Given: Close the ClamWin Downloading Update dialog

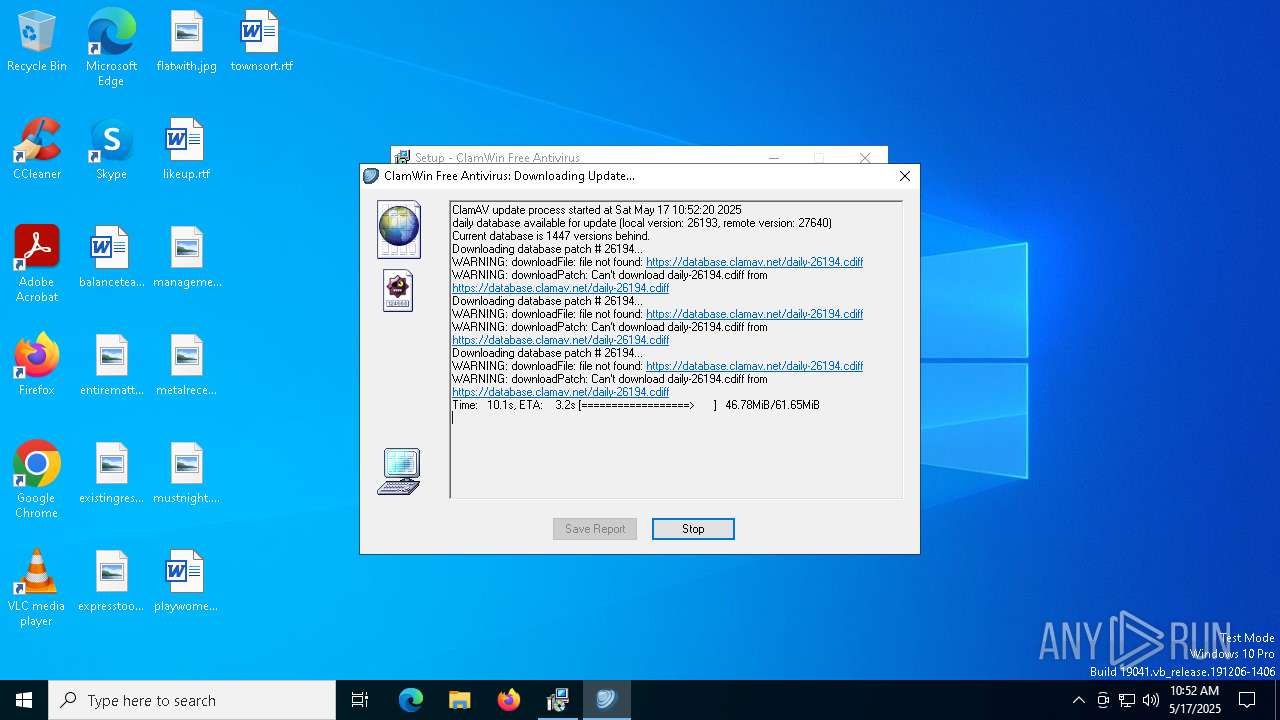Looking at the screenshot, I should coord(905,176).
